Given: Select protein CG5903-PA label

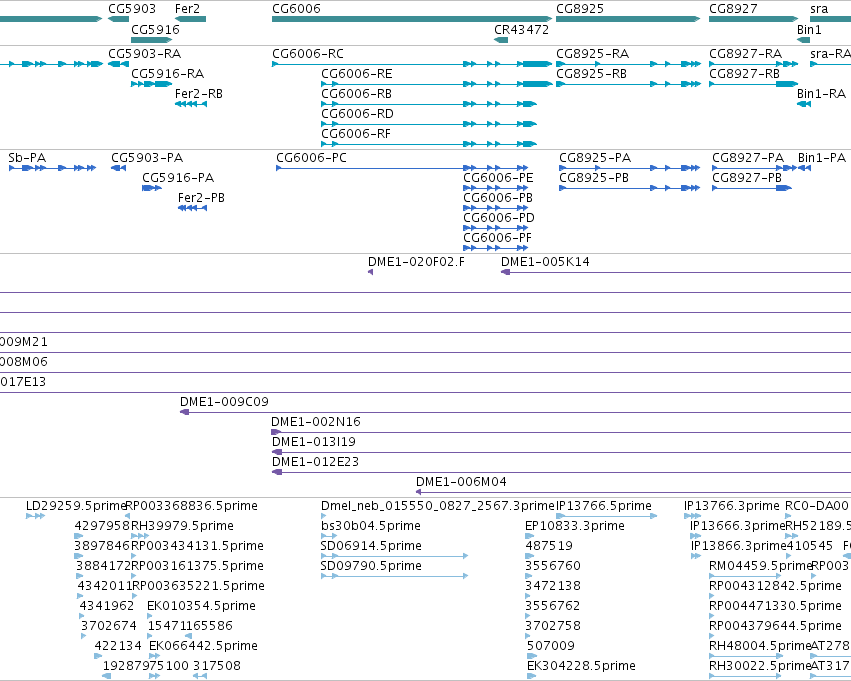Looking at the screenshot, I should [147, 158].
